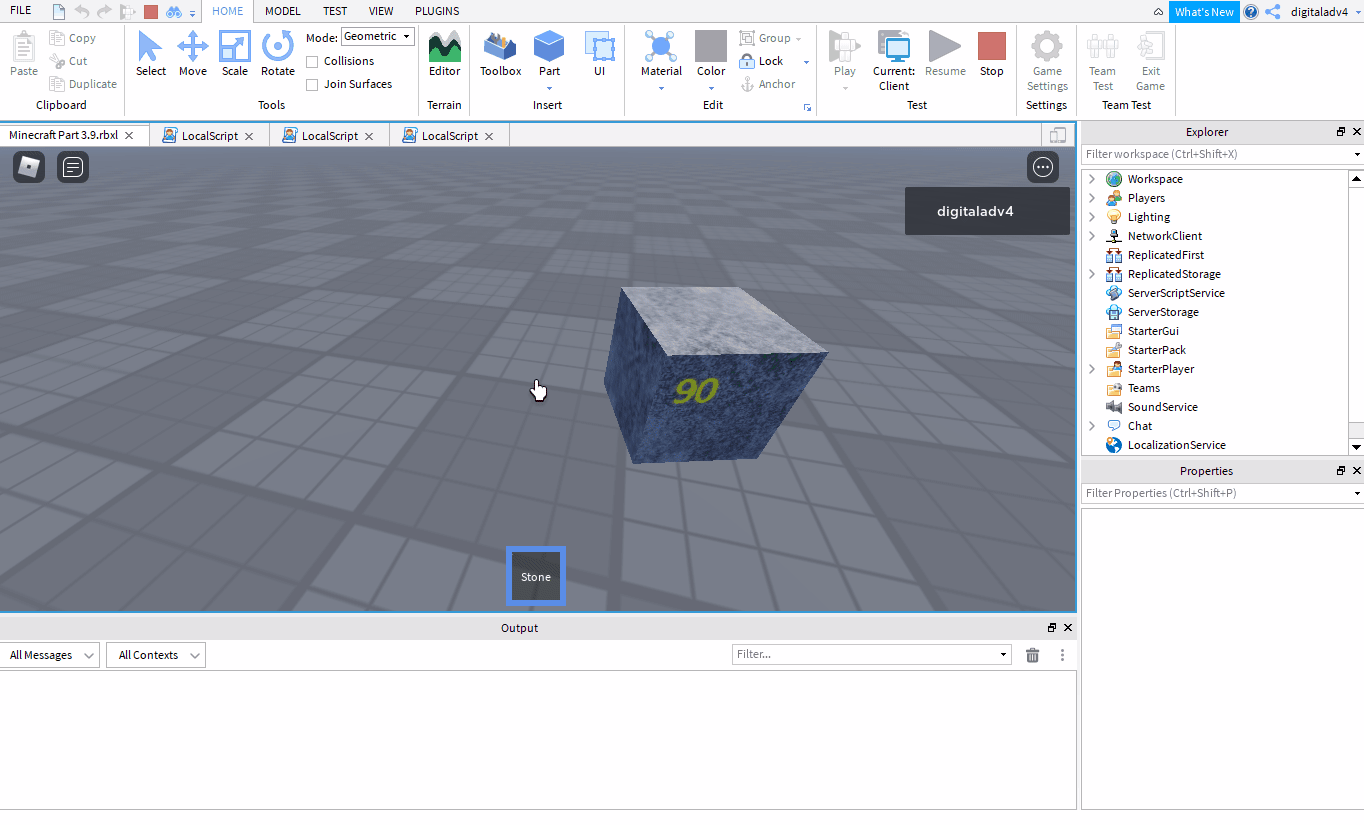
Task: Select ServerScriptService in Explorer
Action: pyautogui.click(x=1176, y=293)
